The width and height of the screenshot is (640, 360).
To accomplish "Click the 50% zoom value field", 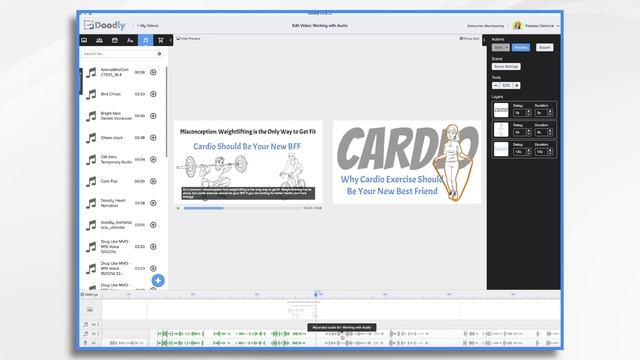I will (x=506, y=85).
